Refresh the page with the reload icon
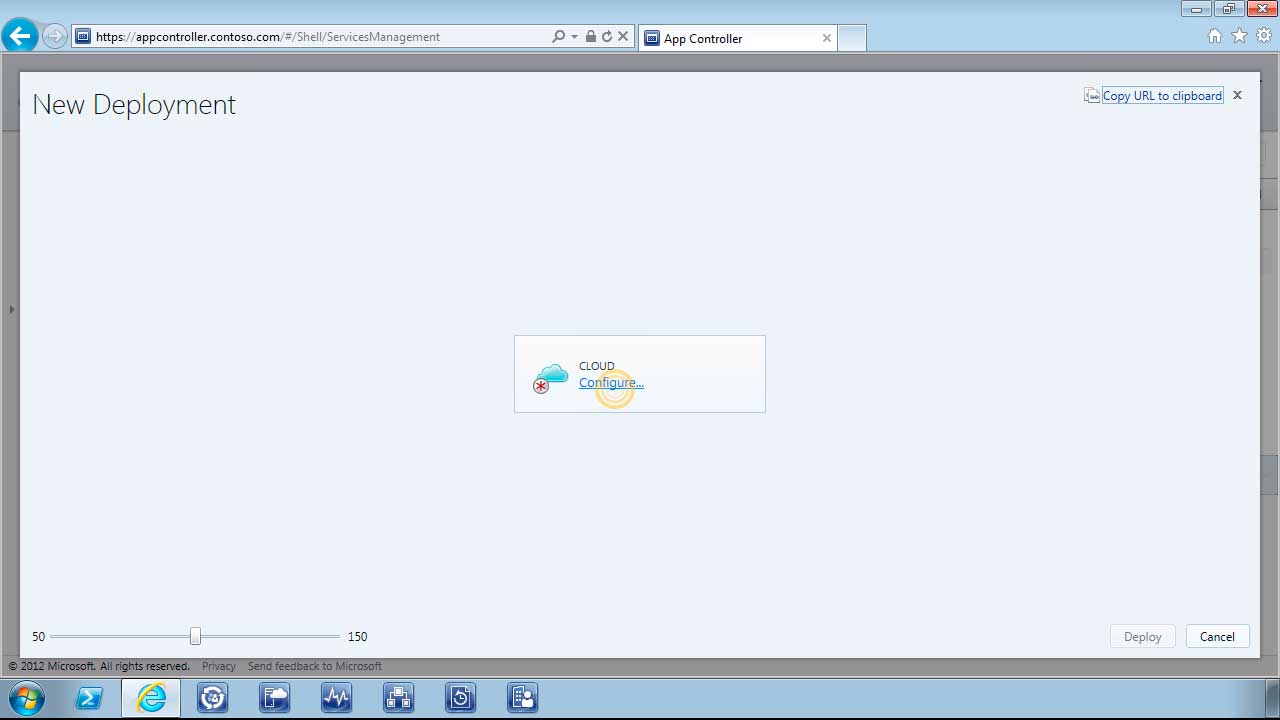 [607, 36]
